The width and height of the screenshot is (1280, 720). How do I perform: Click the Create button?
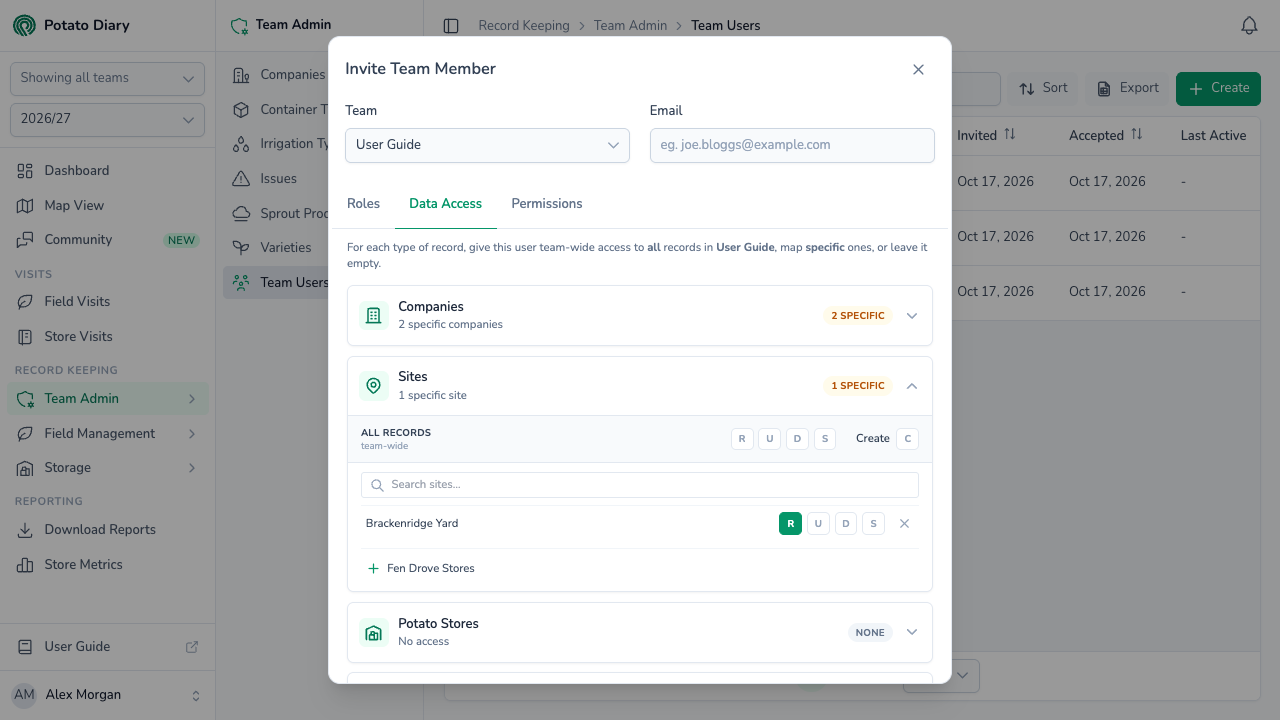click(x=1218, y=88)
